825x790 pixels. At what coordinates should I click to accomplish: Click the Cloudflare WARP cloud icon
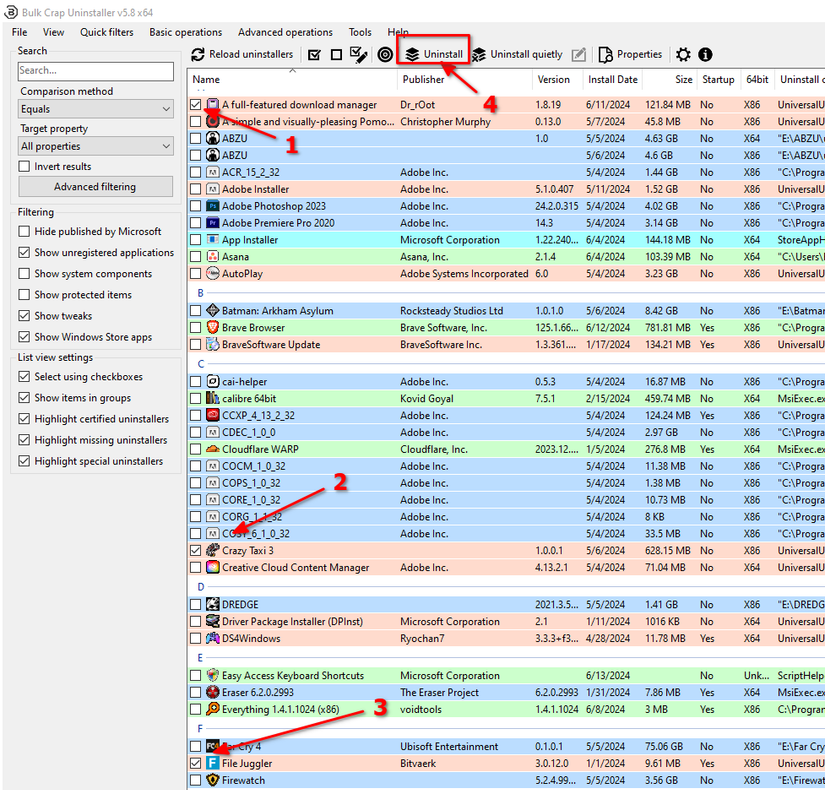pos(213,449)
